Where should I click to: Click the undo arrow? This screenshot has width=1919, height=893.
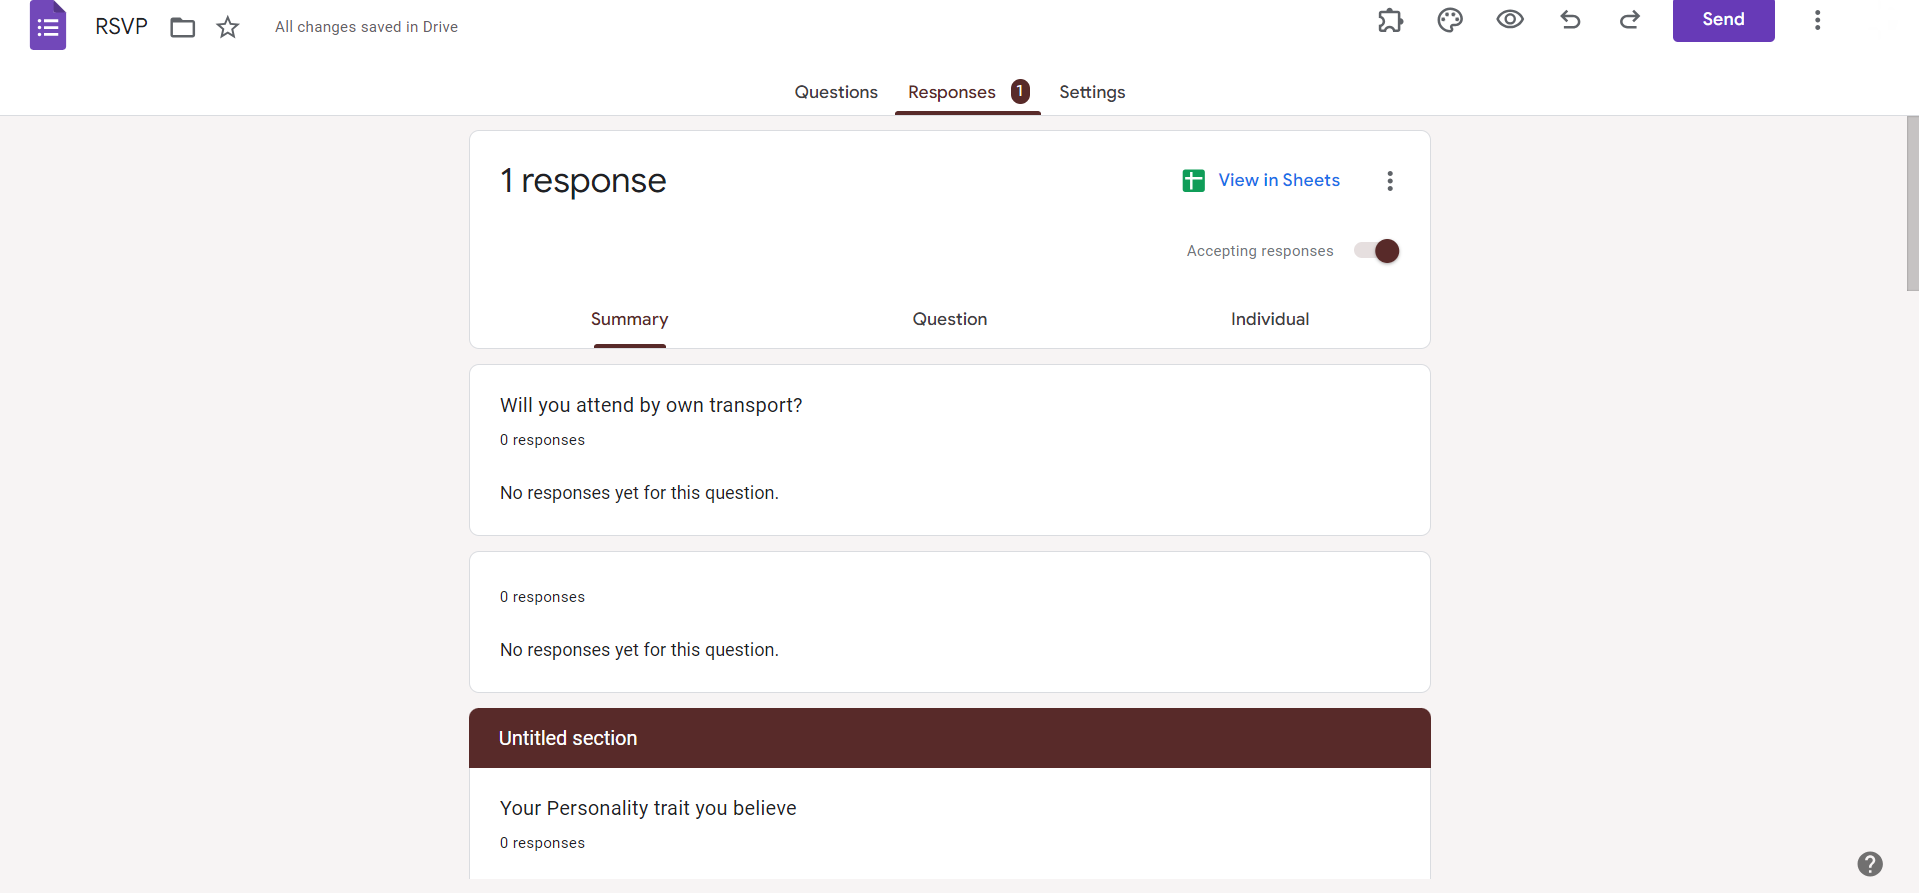click(1570, 19)
